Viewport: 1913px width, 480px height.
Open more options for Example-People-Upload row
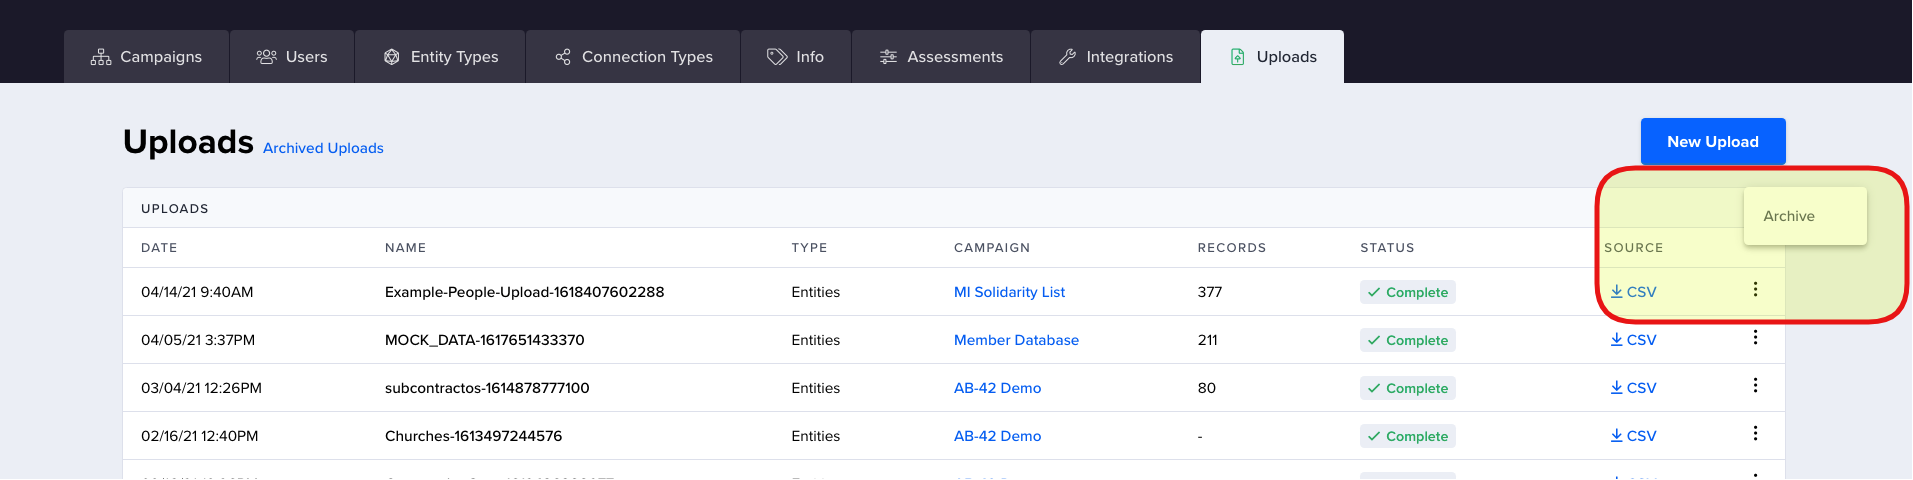point(1755,289)
